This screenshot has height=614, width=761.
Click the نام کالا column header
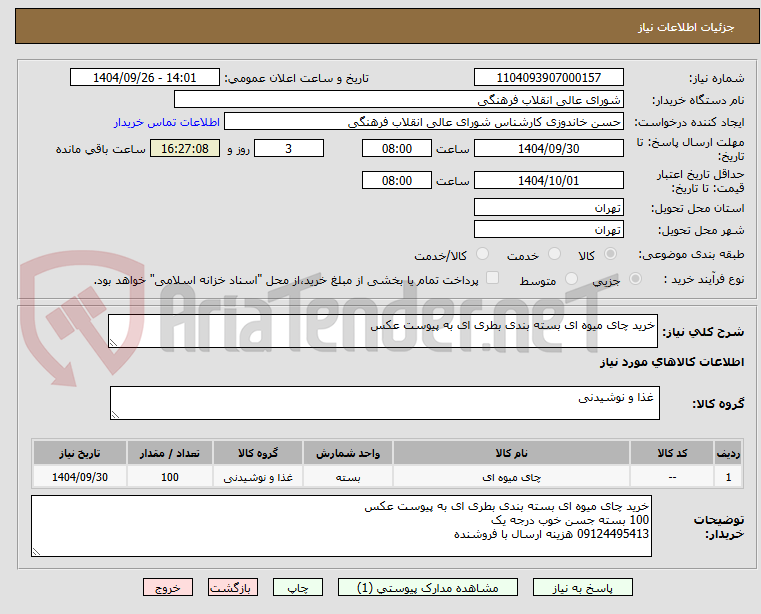[x=511, y=453]
